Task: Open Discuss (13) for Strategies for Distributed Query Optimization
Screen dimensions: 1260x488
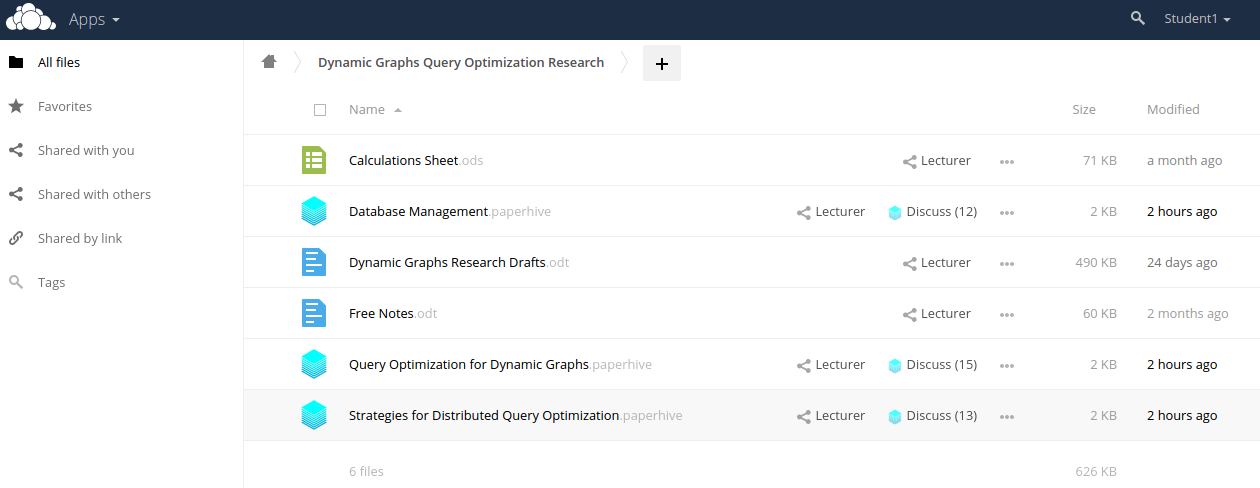Action: (933, 416)
